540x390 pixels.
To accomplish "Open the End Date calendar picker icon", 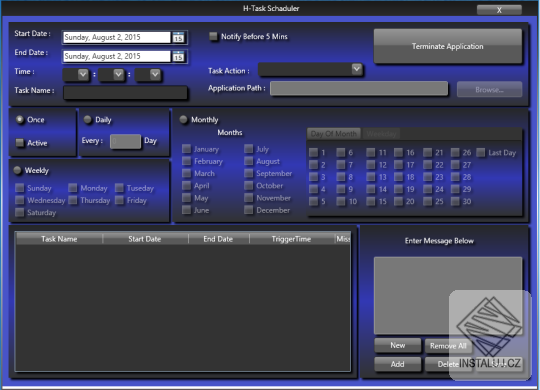I will [x=178, y=56].
